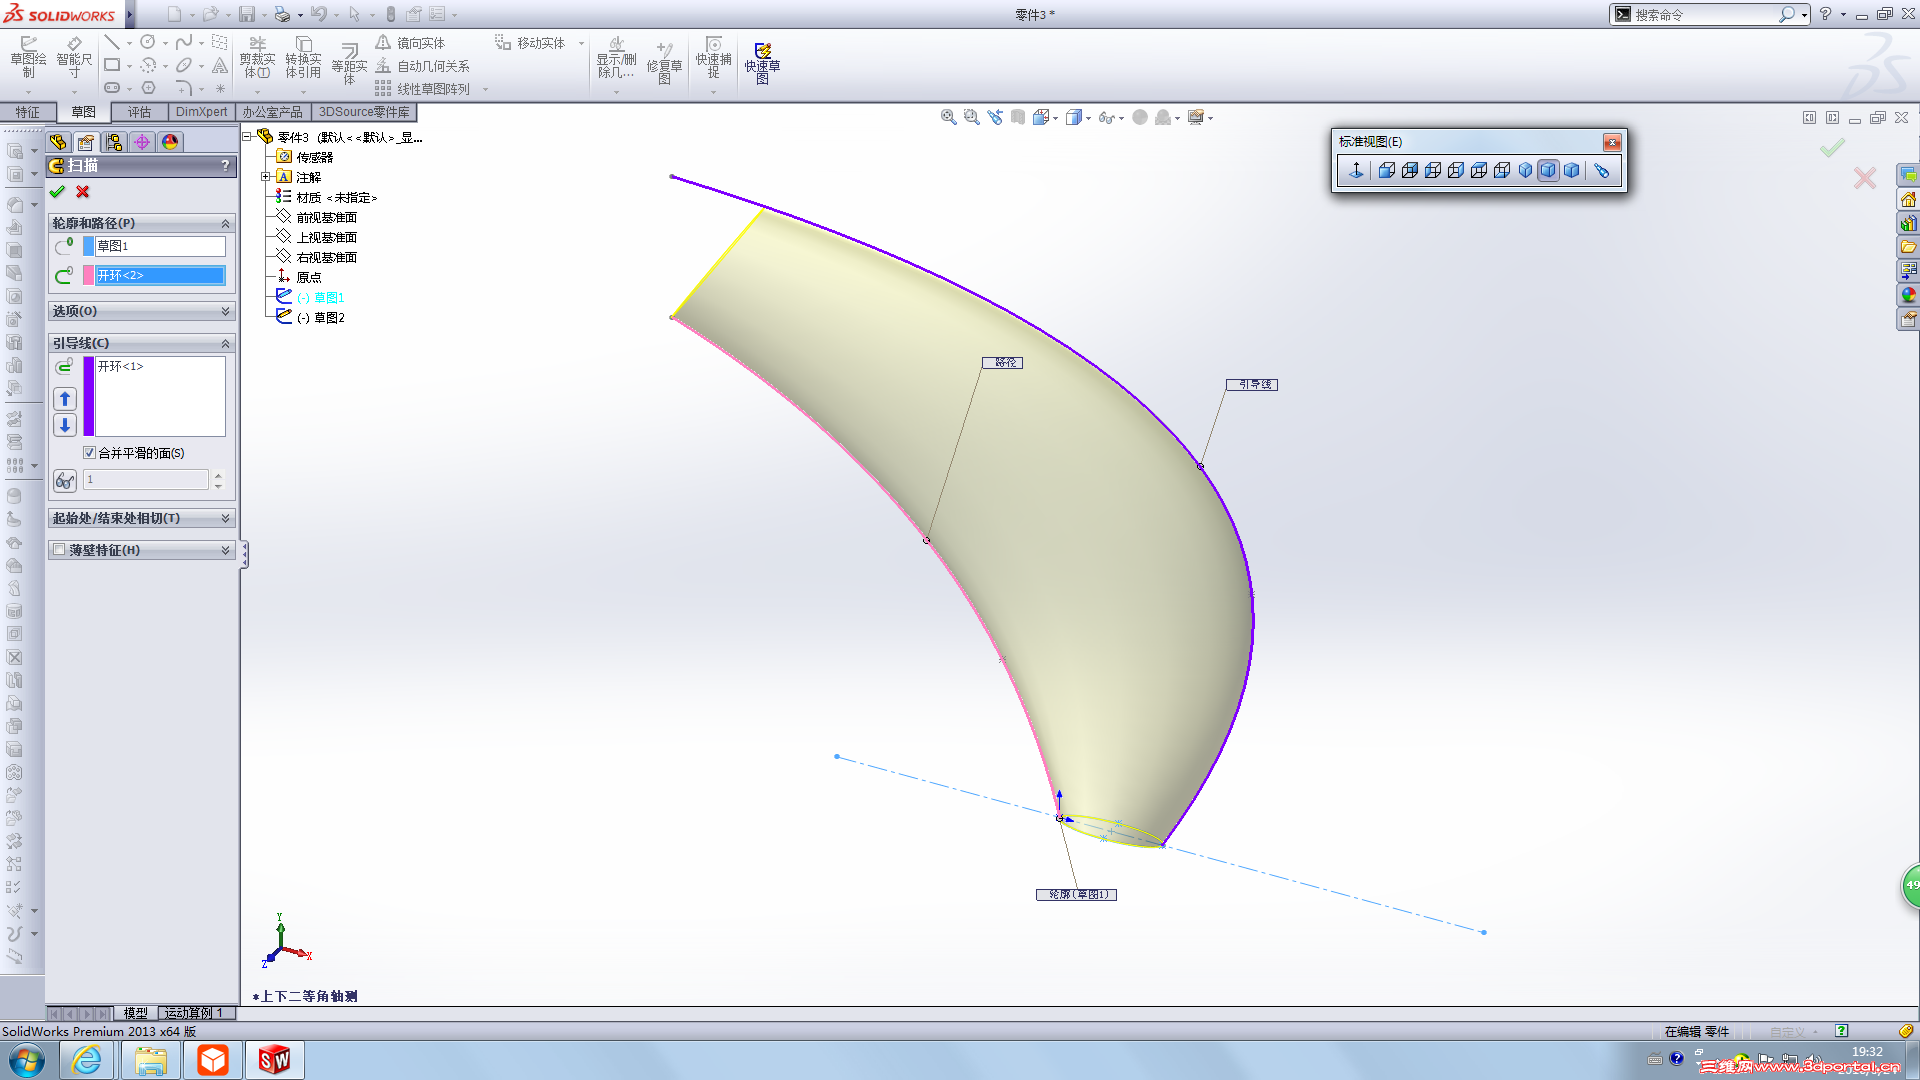Move guide curve down with blue arrow
Screen dimensions: 1920x1080
click(x=65, y=425)
